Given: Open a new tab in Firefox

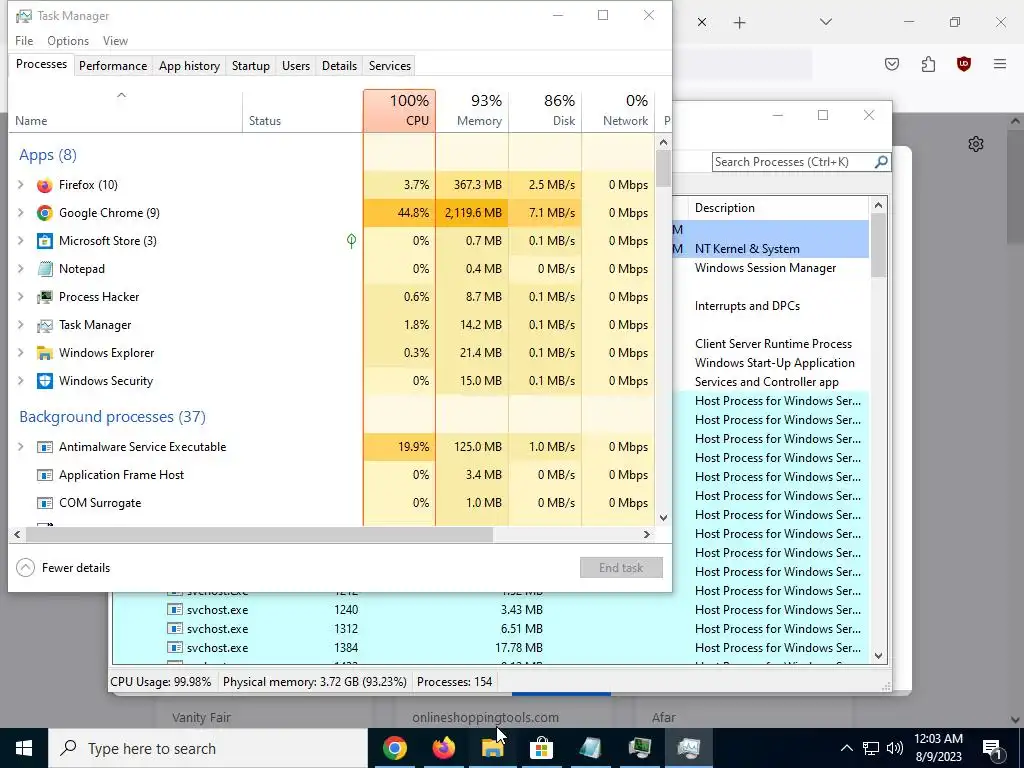Looking at the screenshot, I should click(739, 23).
